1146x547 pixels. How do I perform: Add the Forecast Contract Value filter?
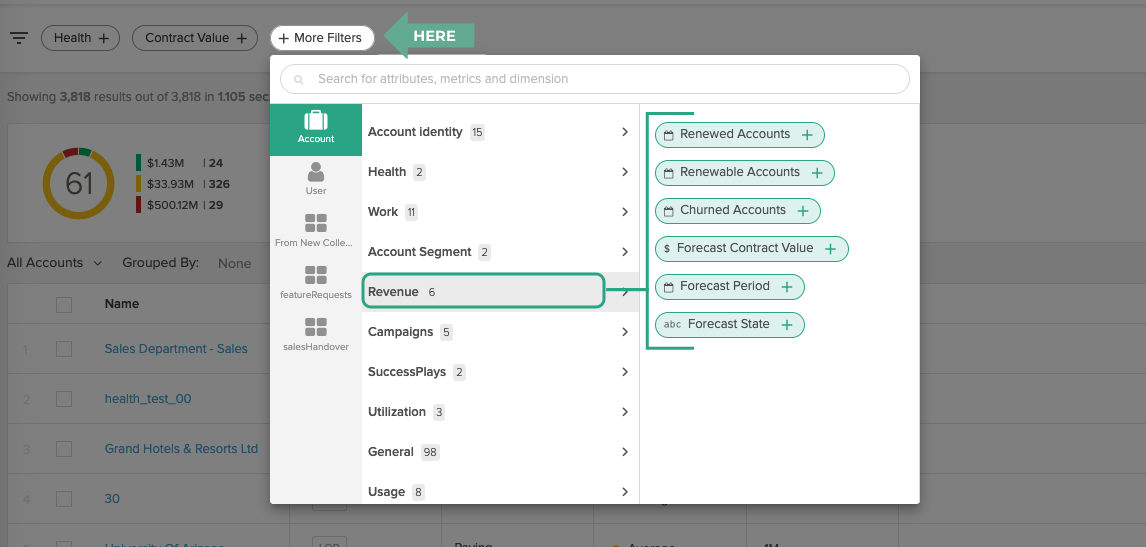click(x=751, y=249)
